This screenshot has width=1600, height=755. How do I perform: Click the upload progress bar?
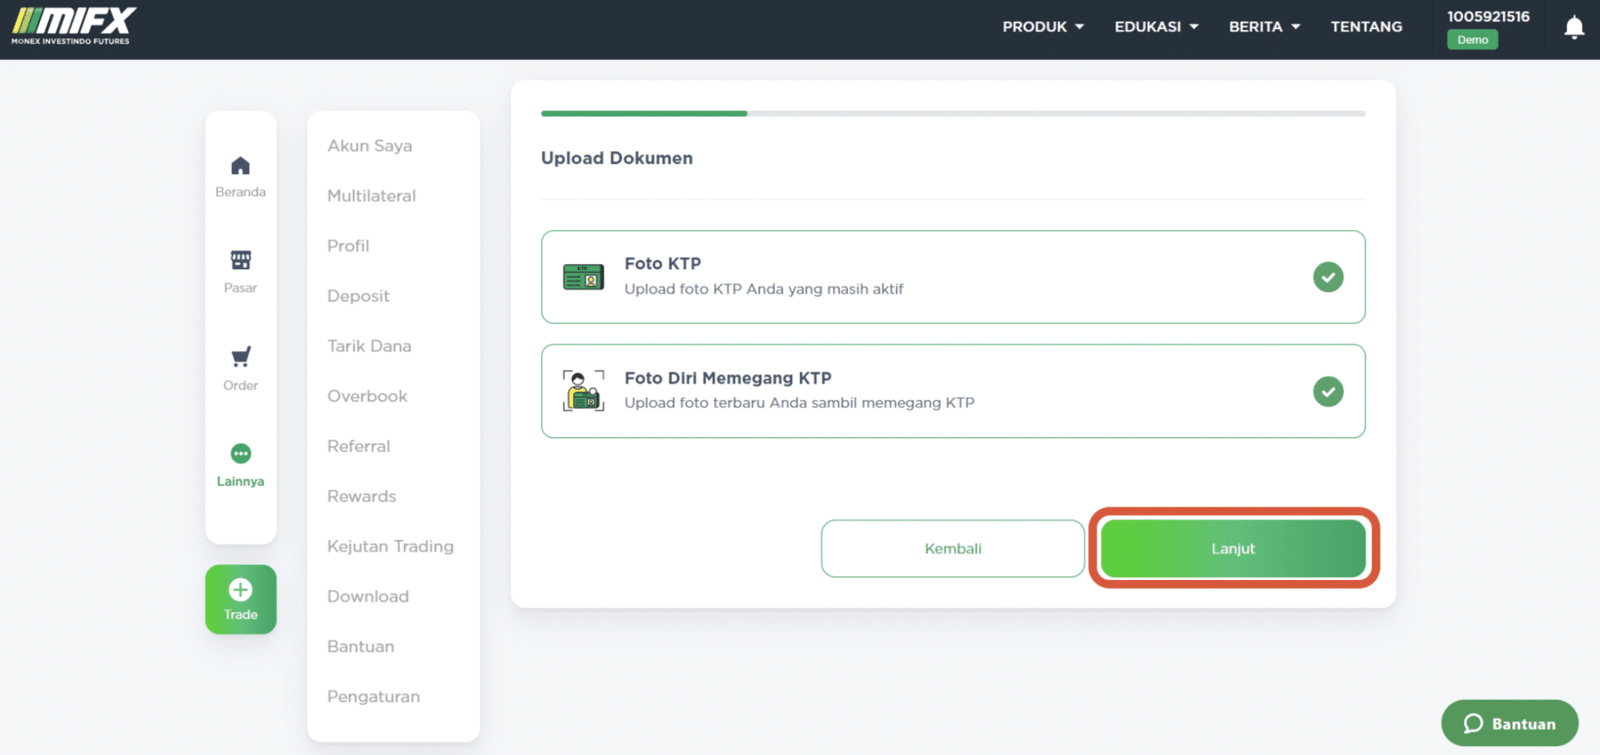point(953,113)
